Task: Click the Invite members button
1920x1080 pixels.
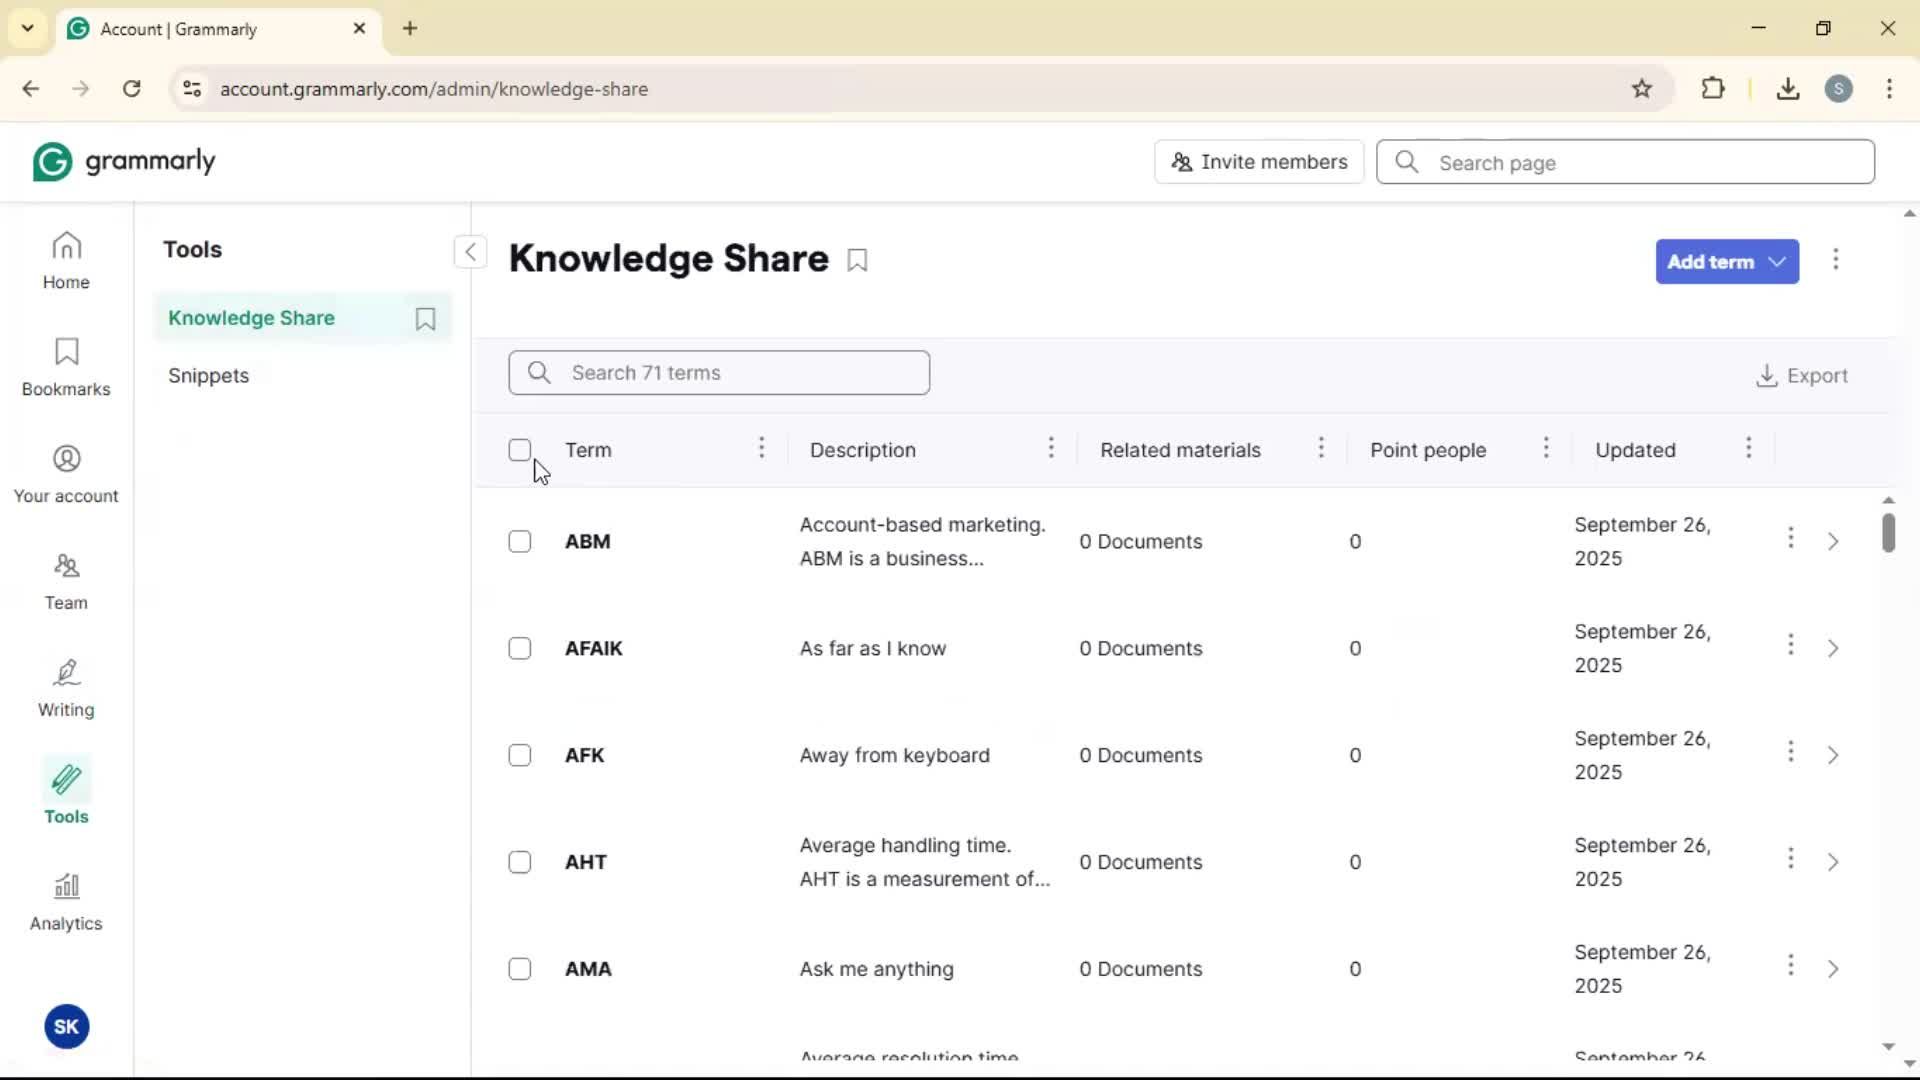Action: coord(1259,162)
